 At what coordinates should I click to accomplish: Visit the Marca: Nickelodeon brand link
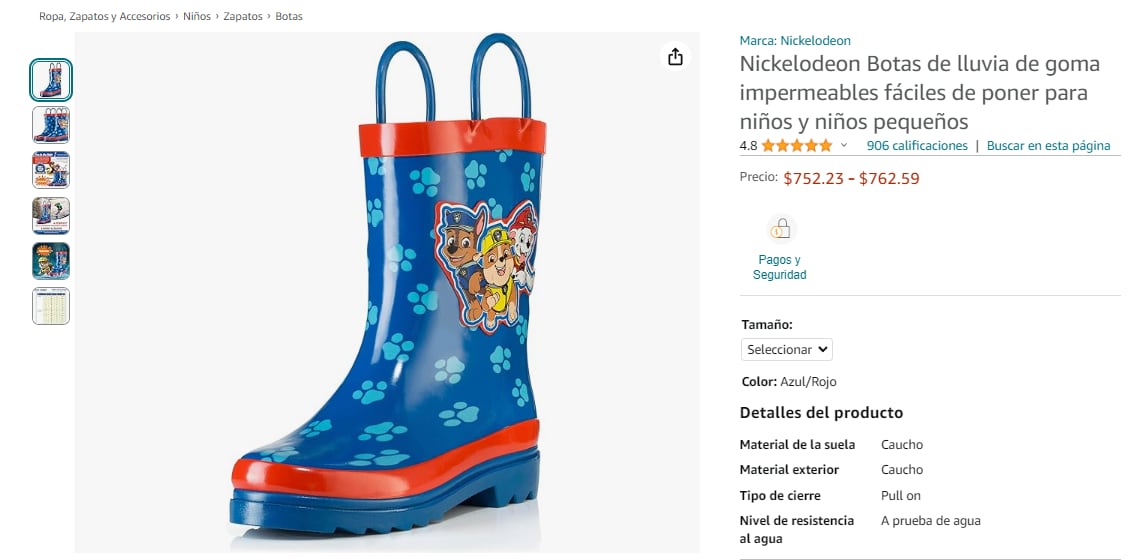coord(795,41)
